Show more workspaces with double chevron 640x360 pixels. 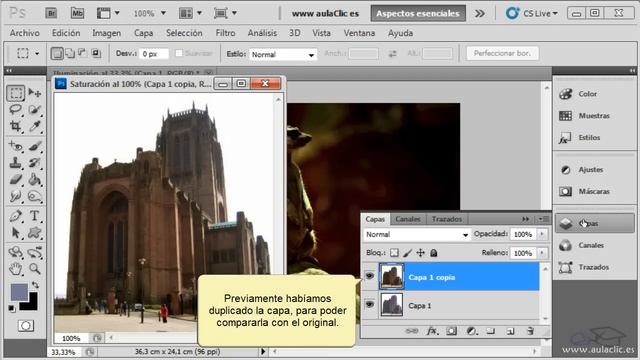coord(480,13)
